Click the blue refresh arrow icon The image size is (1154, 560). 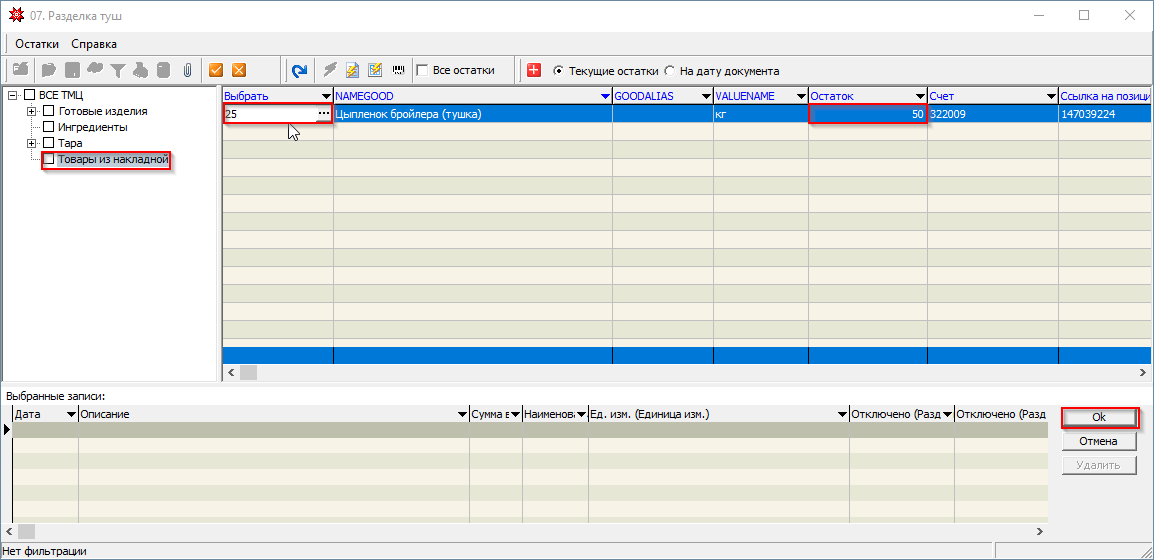(x=299, y=70)
